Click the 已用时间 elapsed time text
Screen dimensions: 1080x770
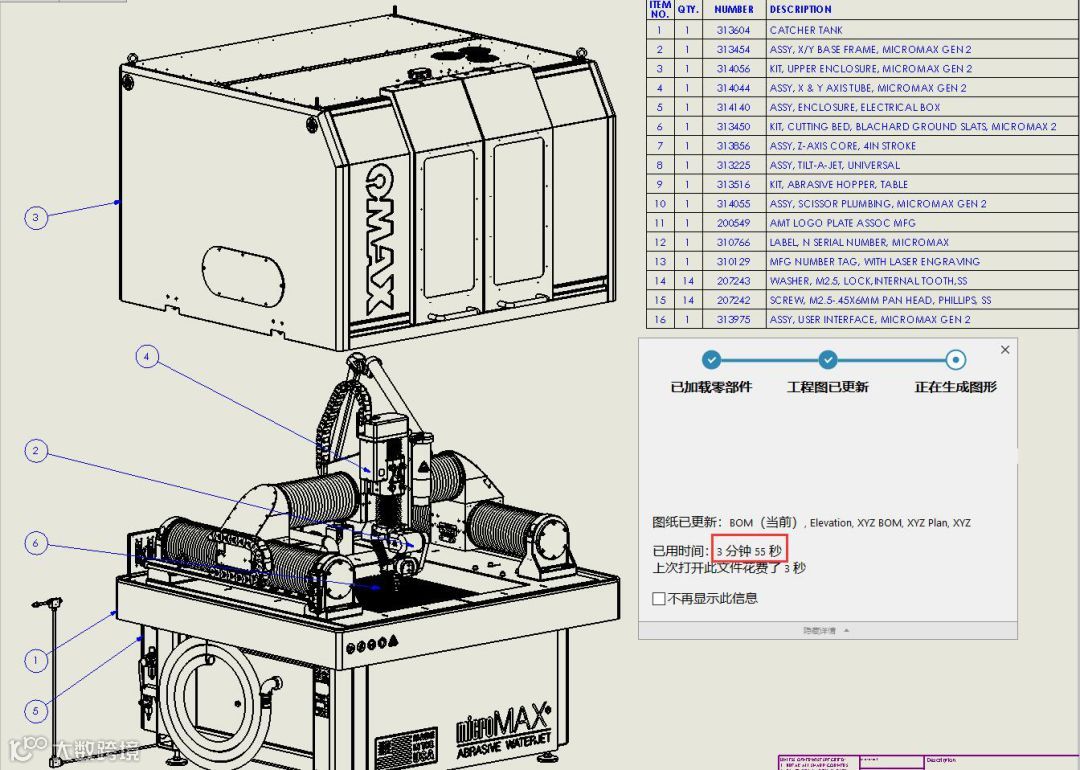(x=717, y=551)
